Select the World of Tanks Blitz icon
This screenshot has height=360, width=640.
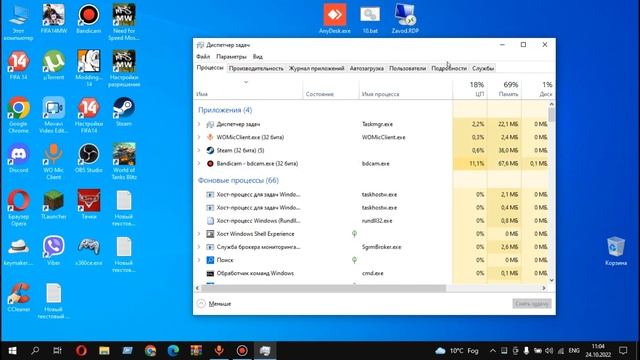pos(124,162)
